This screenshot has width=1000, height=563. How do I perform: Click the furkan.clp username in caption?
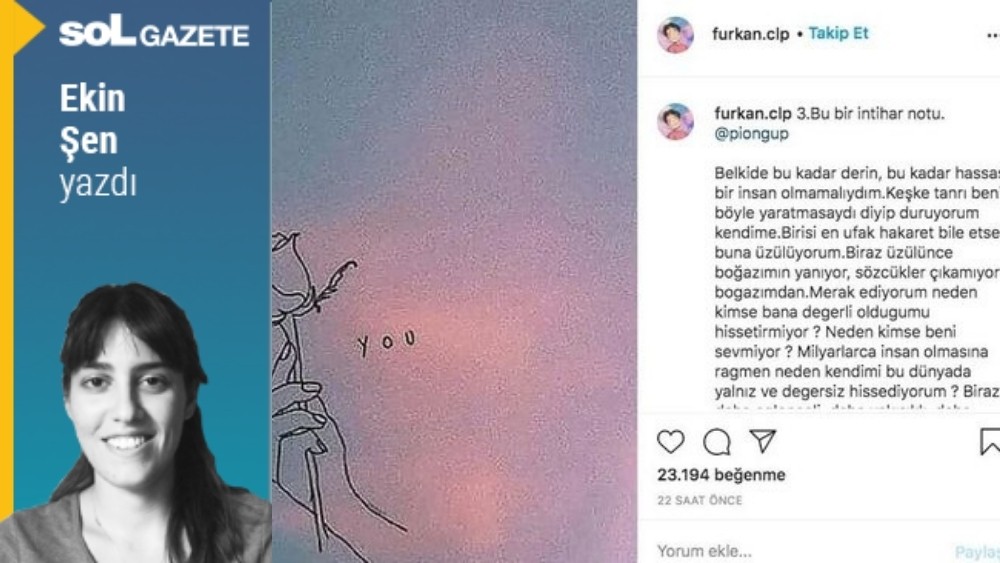pos(753,113)
